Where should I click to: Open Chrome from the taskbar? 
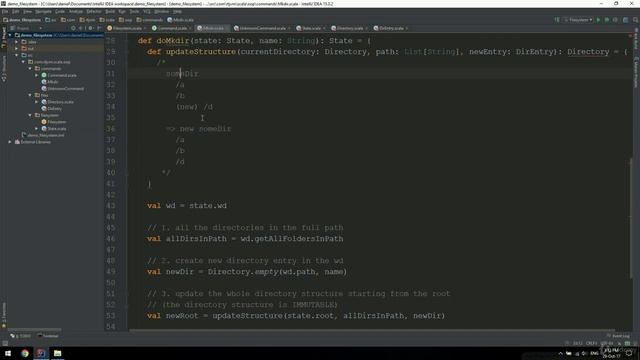point(25,353)
